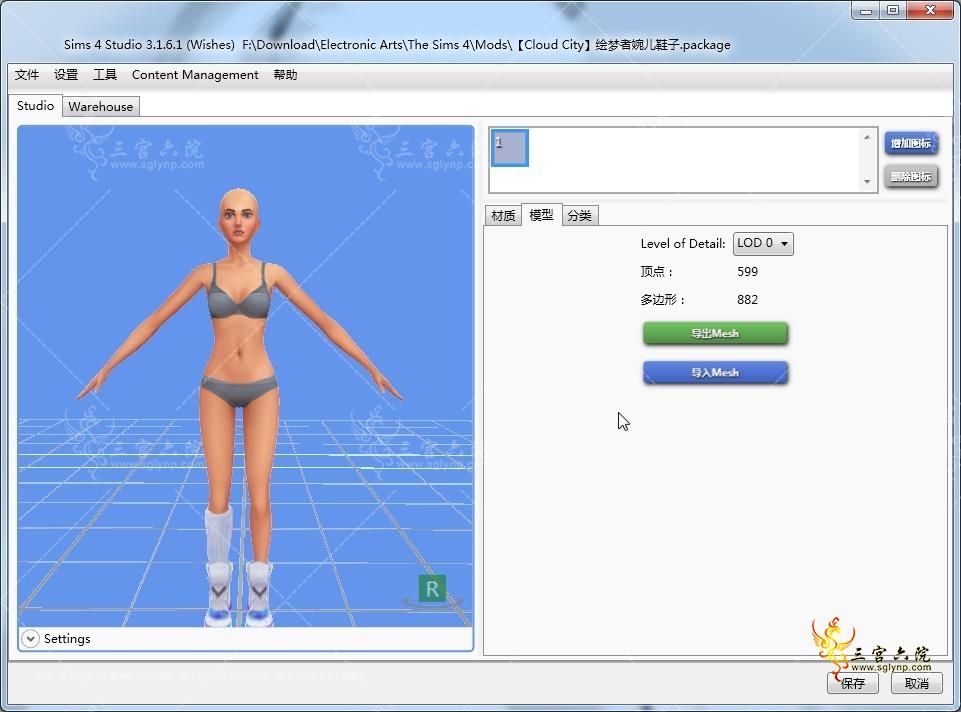Minimize the Sims 4 Studio window
Screen dimensions: 961x712
pyautogui.click(x=866, y=10)
